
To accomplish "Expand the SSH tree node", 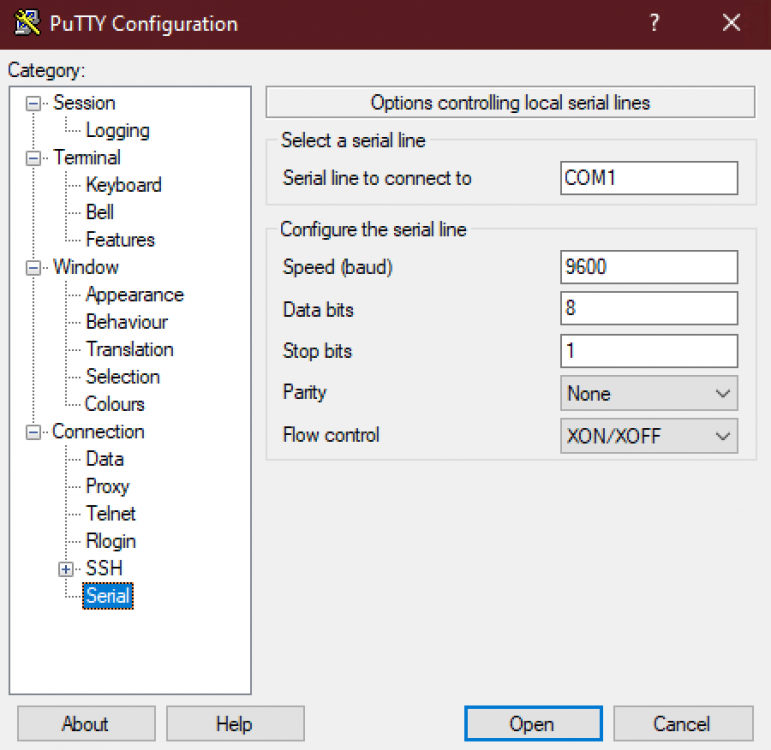I will (x=66, y=569).
